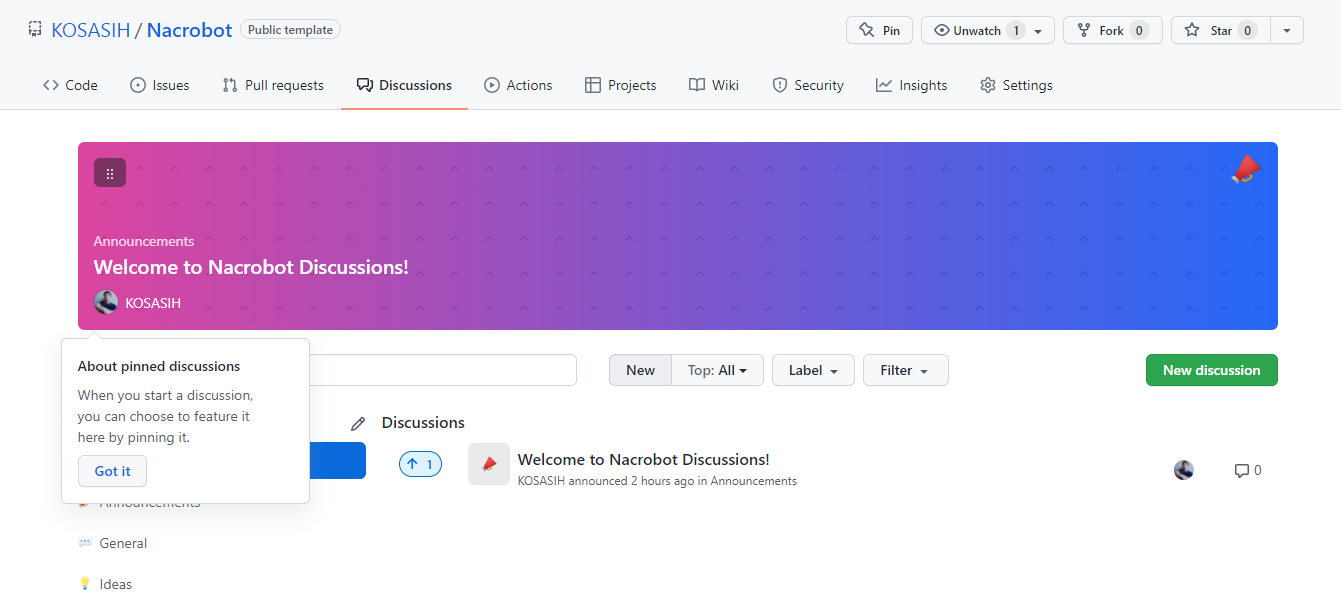Go to the Actions tab
This screenshot has height=609, width=1341.
pyautogui.click(x=518, y=85)
